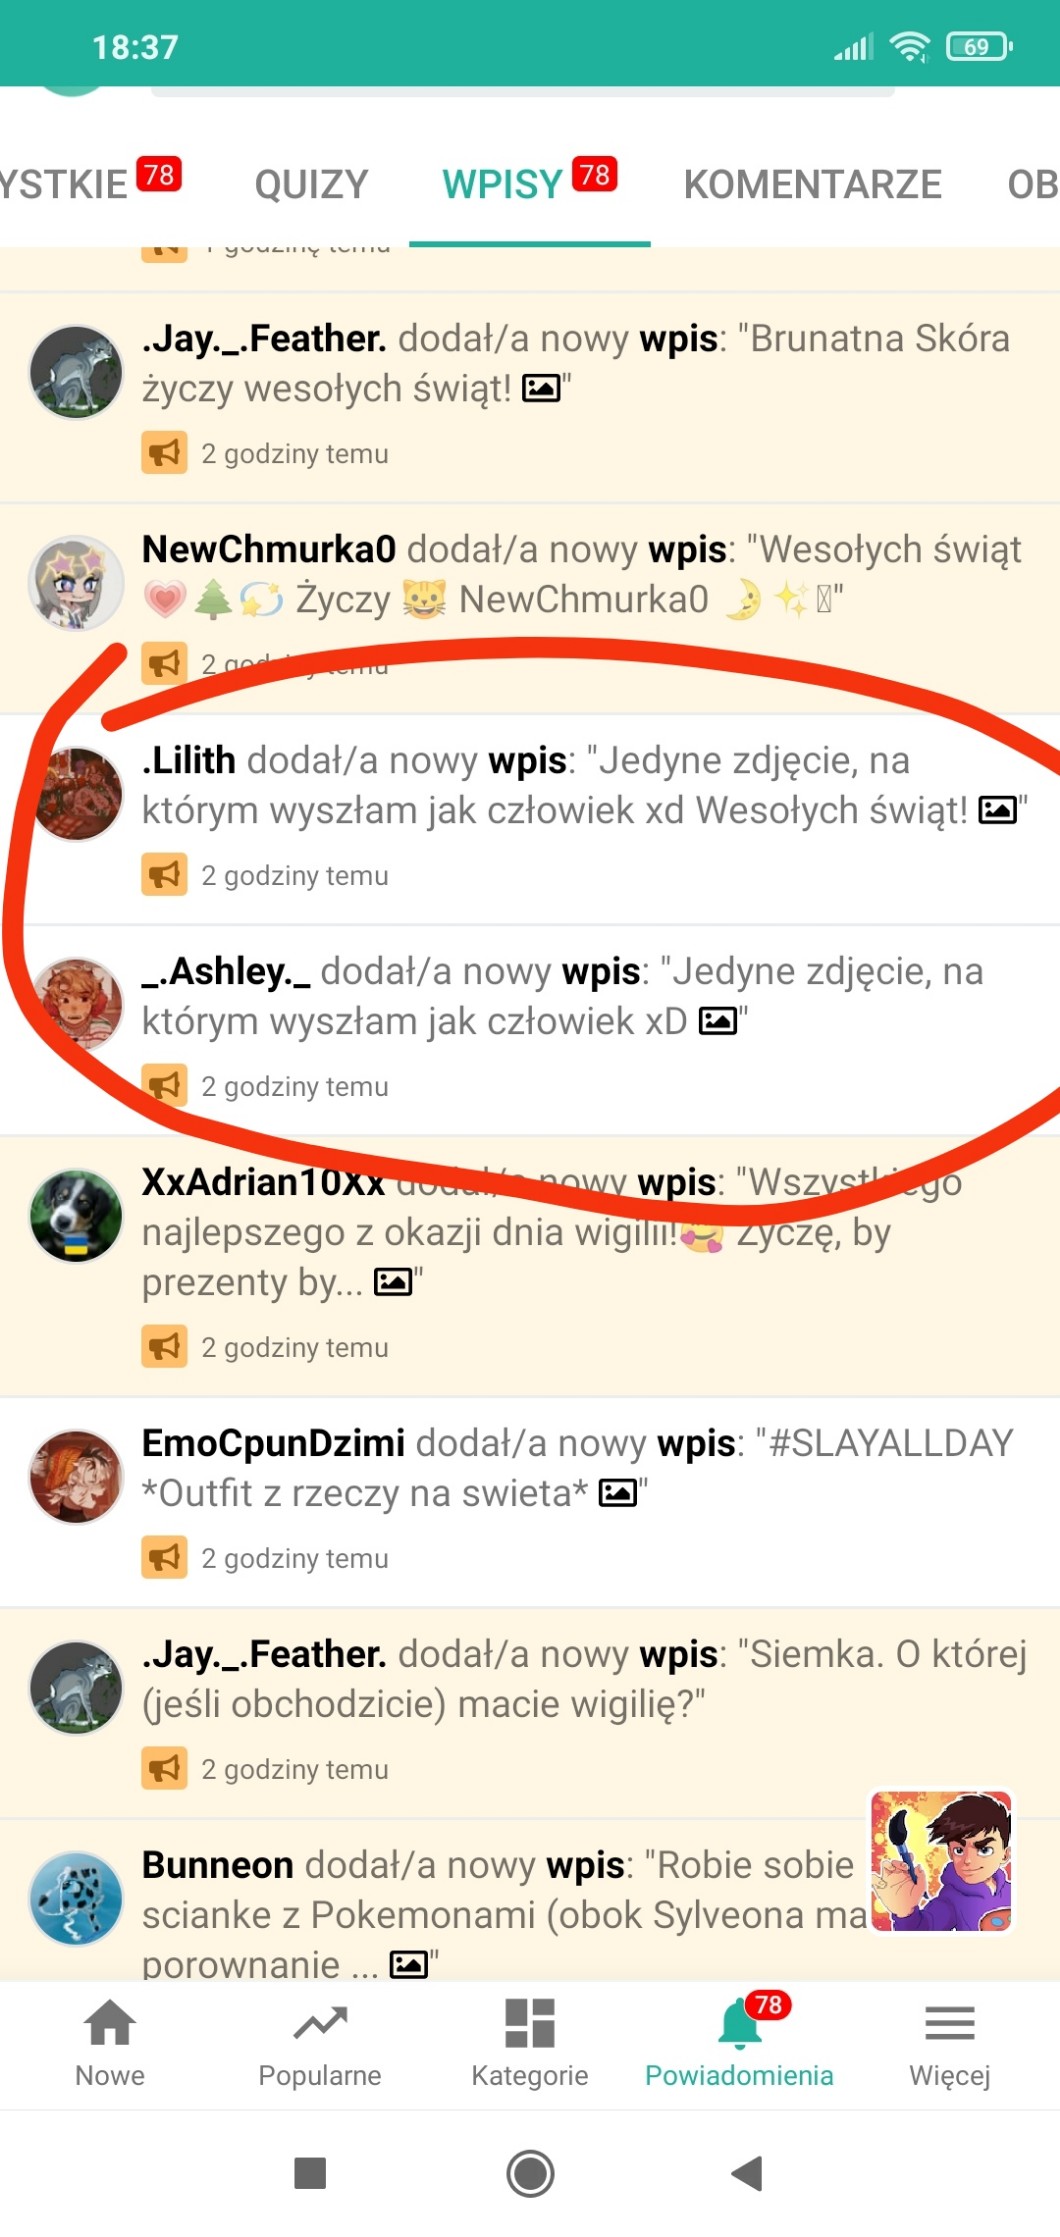Open _.Ashley._ username link

226,971
